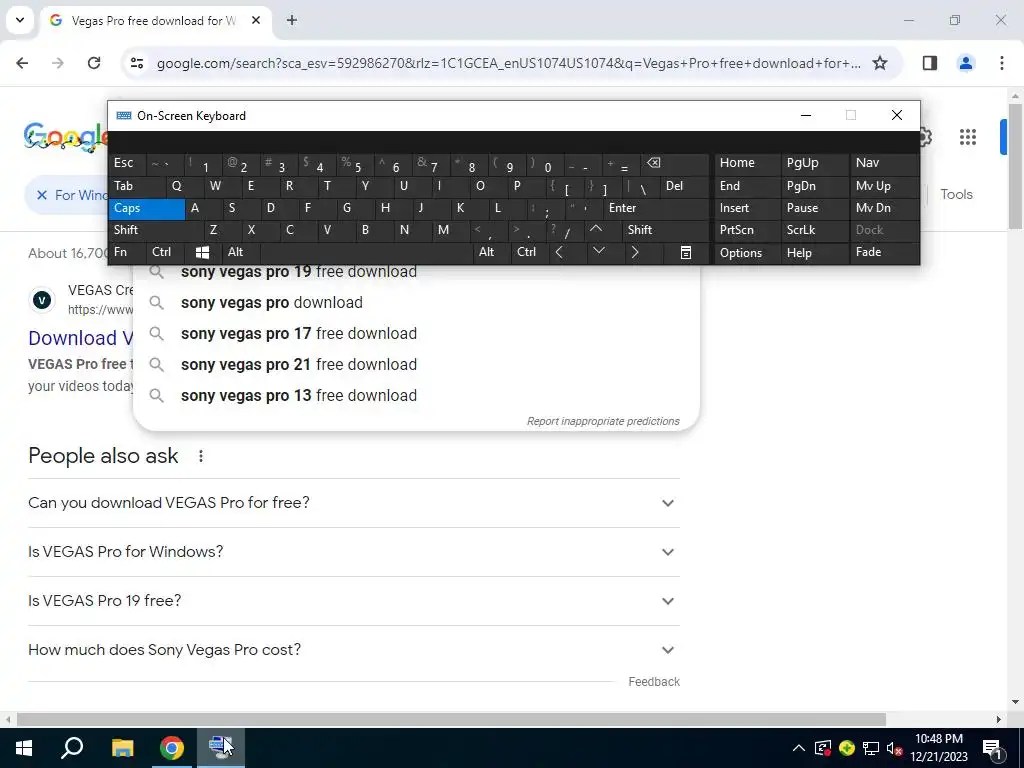The height and width of the screenshot is (768, 1024).
Task: Expand 'Can you download VEGAS Pro for free?'
Action: coord(354,503)
